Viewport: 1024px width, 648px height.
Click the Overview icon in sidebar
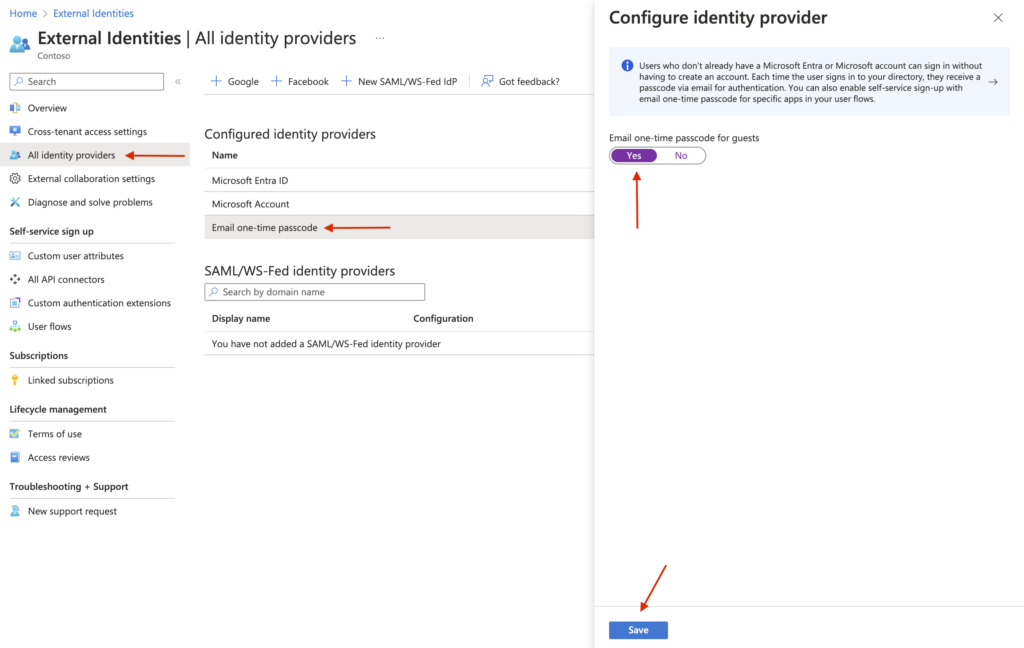[x=15, y=108]
